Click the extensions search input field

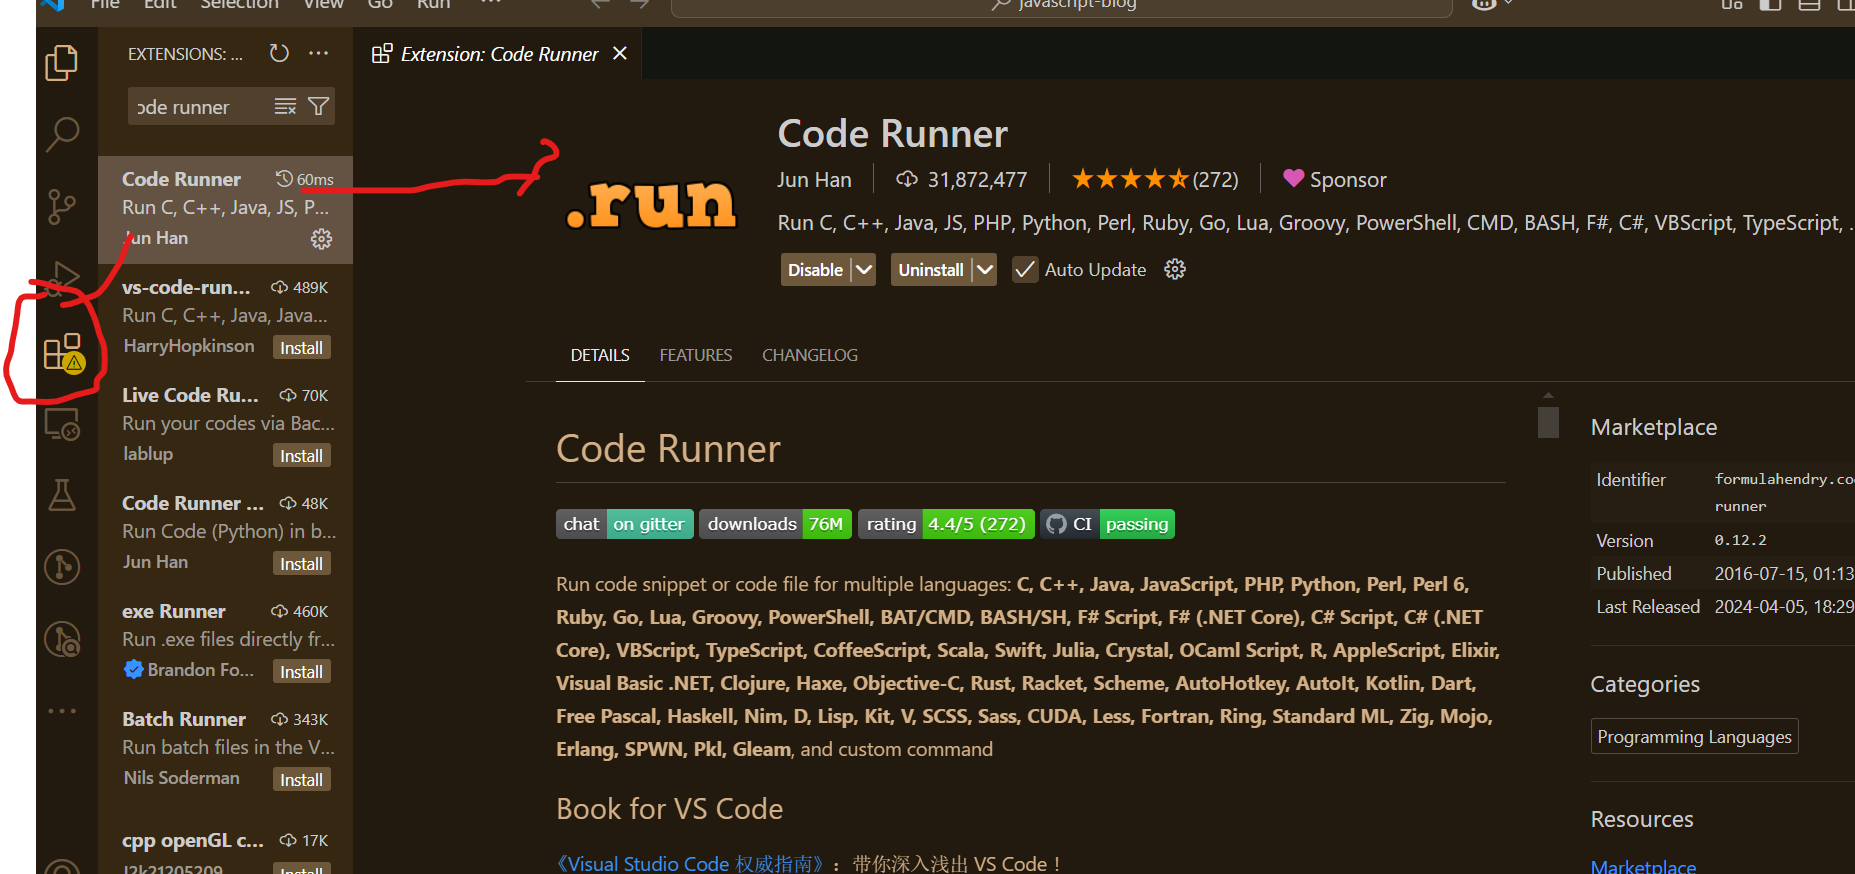click(200, 107)
